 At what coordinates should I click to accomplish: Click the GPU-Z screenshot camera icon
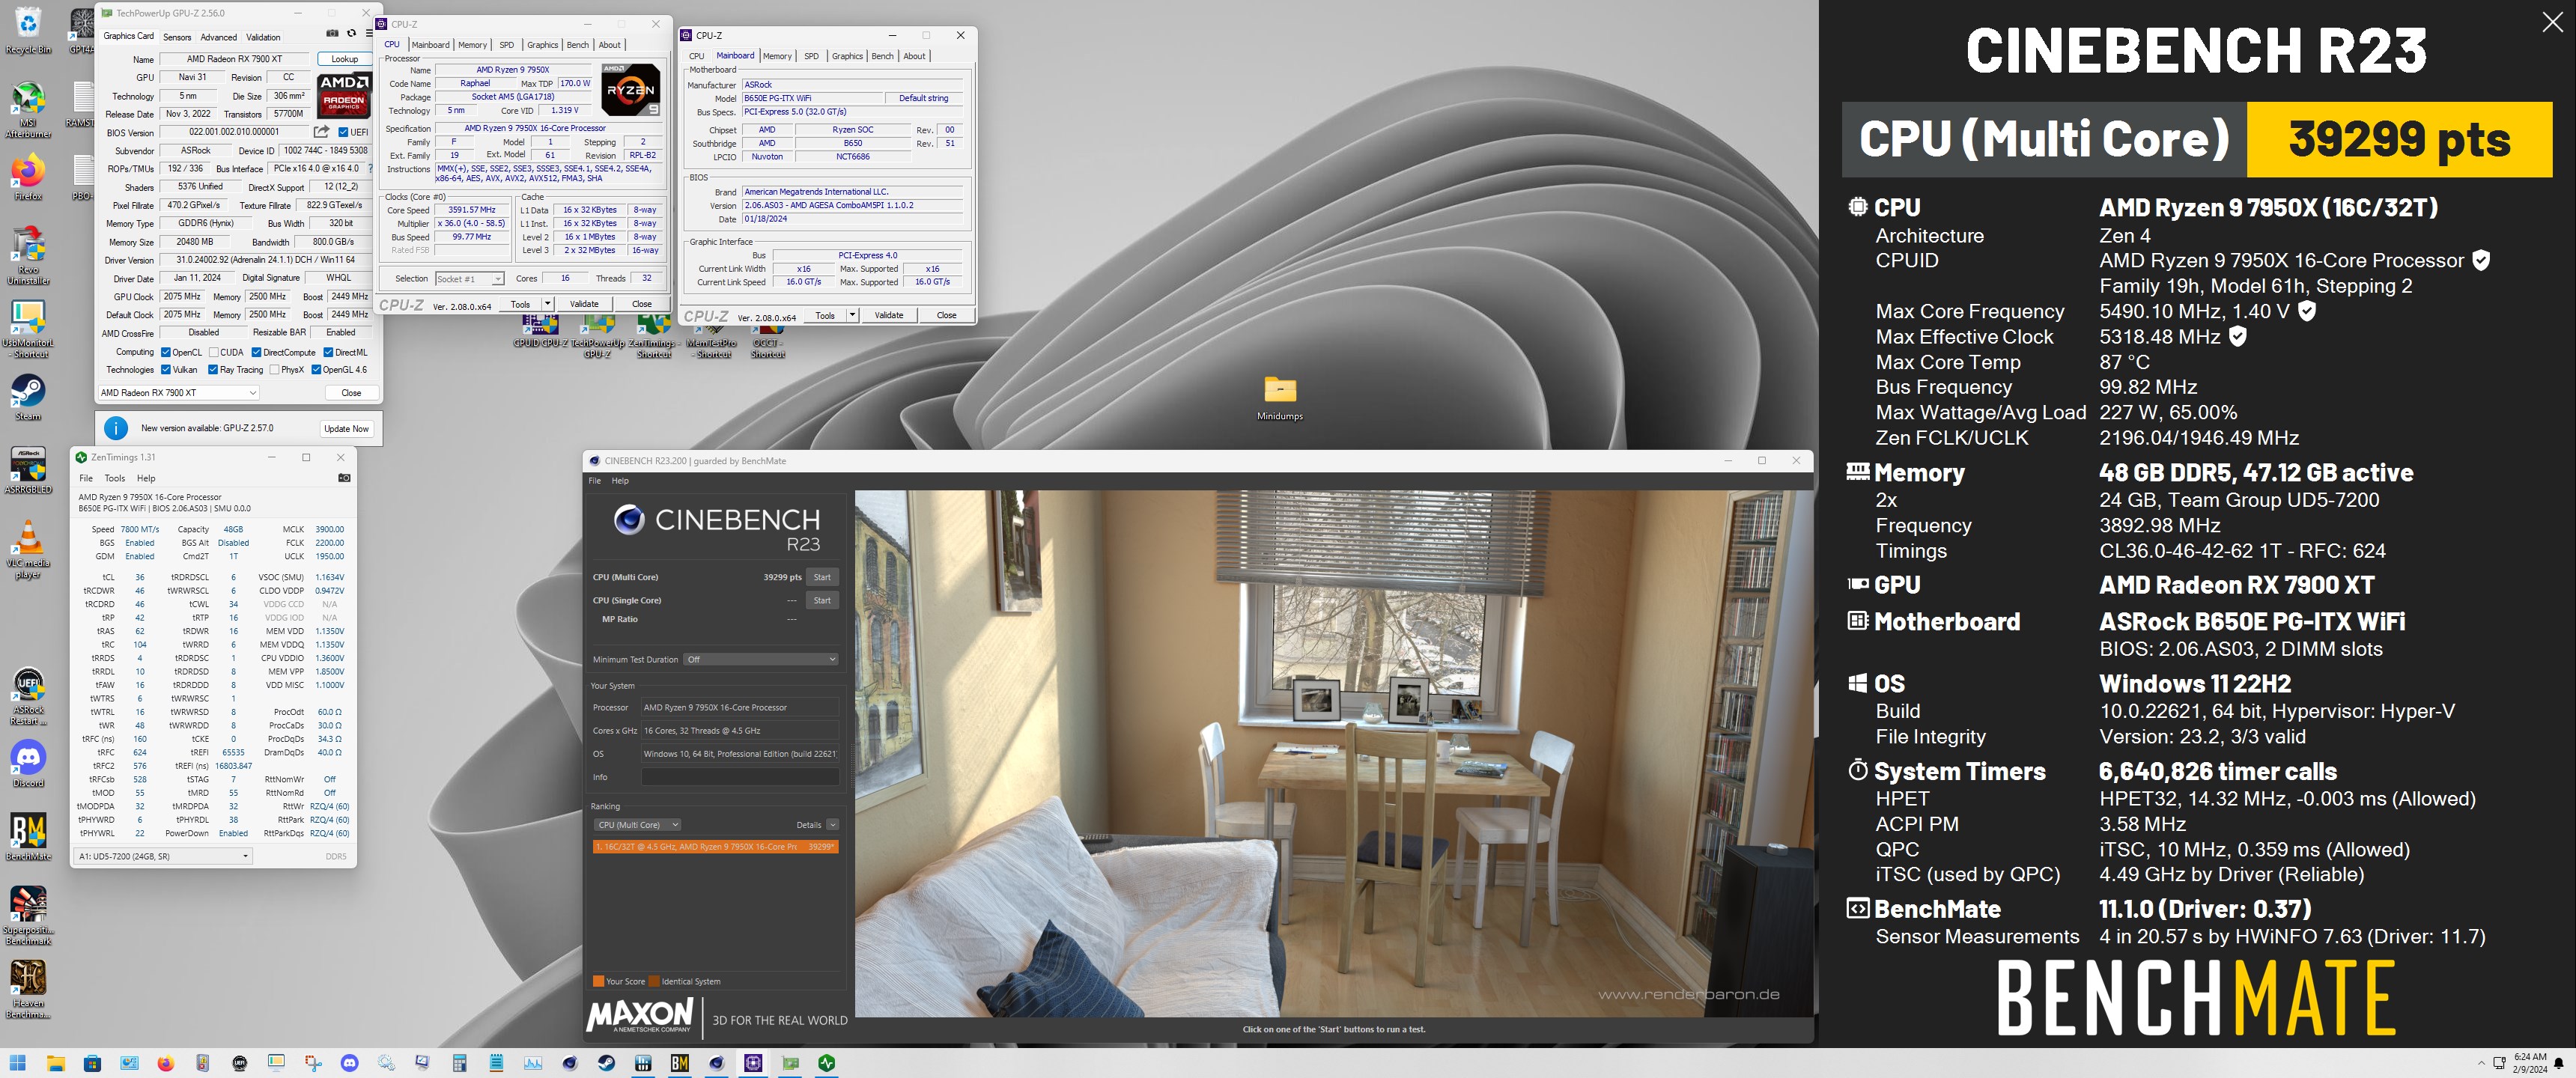(x=333, y=34)
